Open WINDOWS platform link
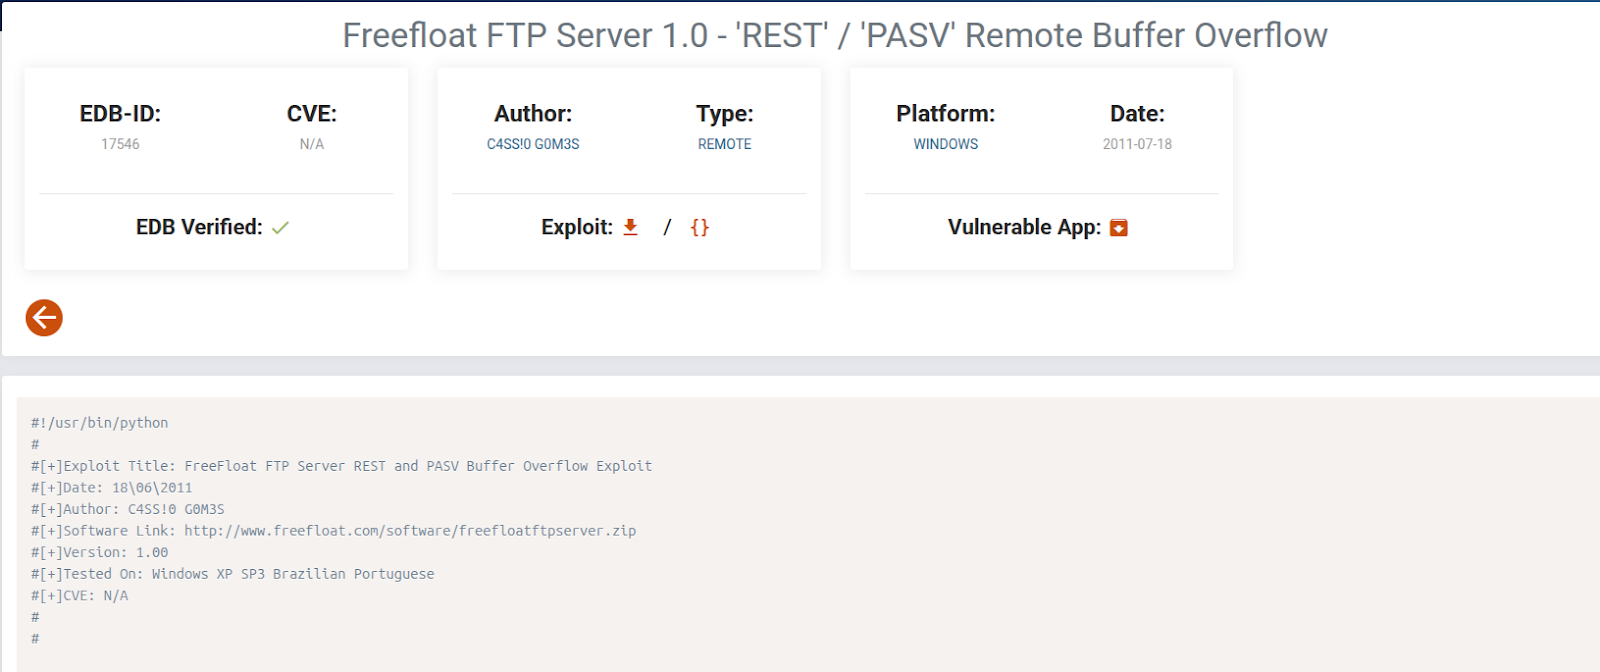The image size is (1600, 672). 946,144
